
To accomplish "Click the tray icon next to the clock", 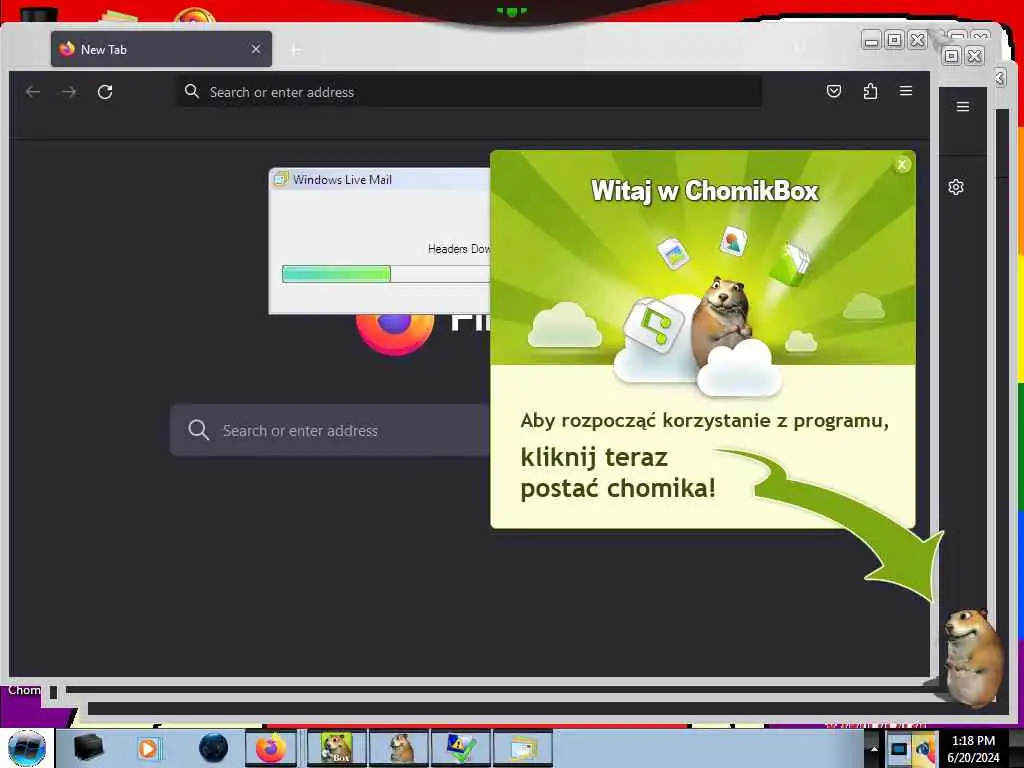I will [x=924, y=748].
